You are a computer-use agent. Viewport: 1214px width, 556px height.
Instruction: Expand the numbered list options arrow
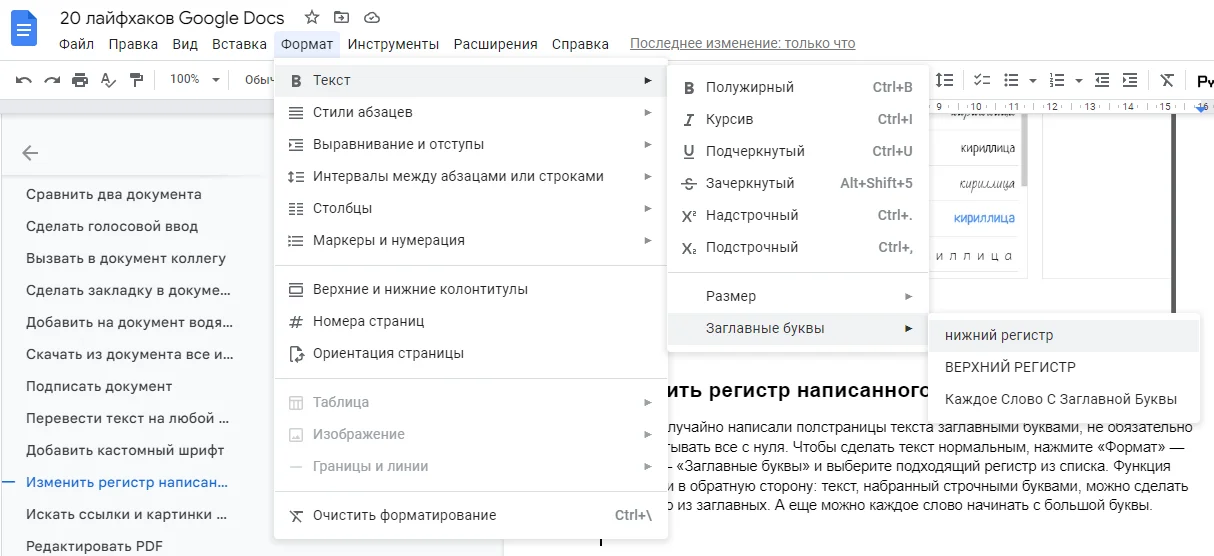pyautogui.click(x=1079, y=80)
